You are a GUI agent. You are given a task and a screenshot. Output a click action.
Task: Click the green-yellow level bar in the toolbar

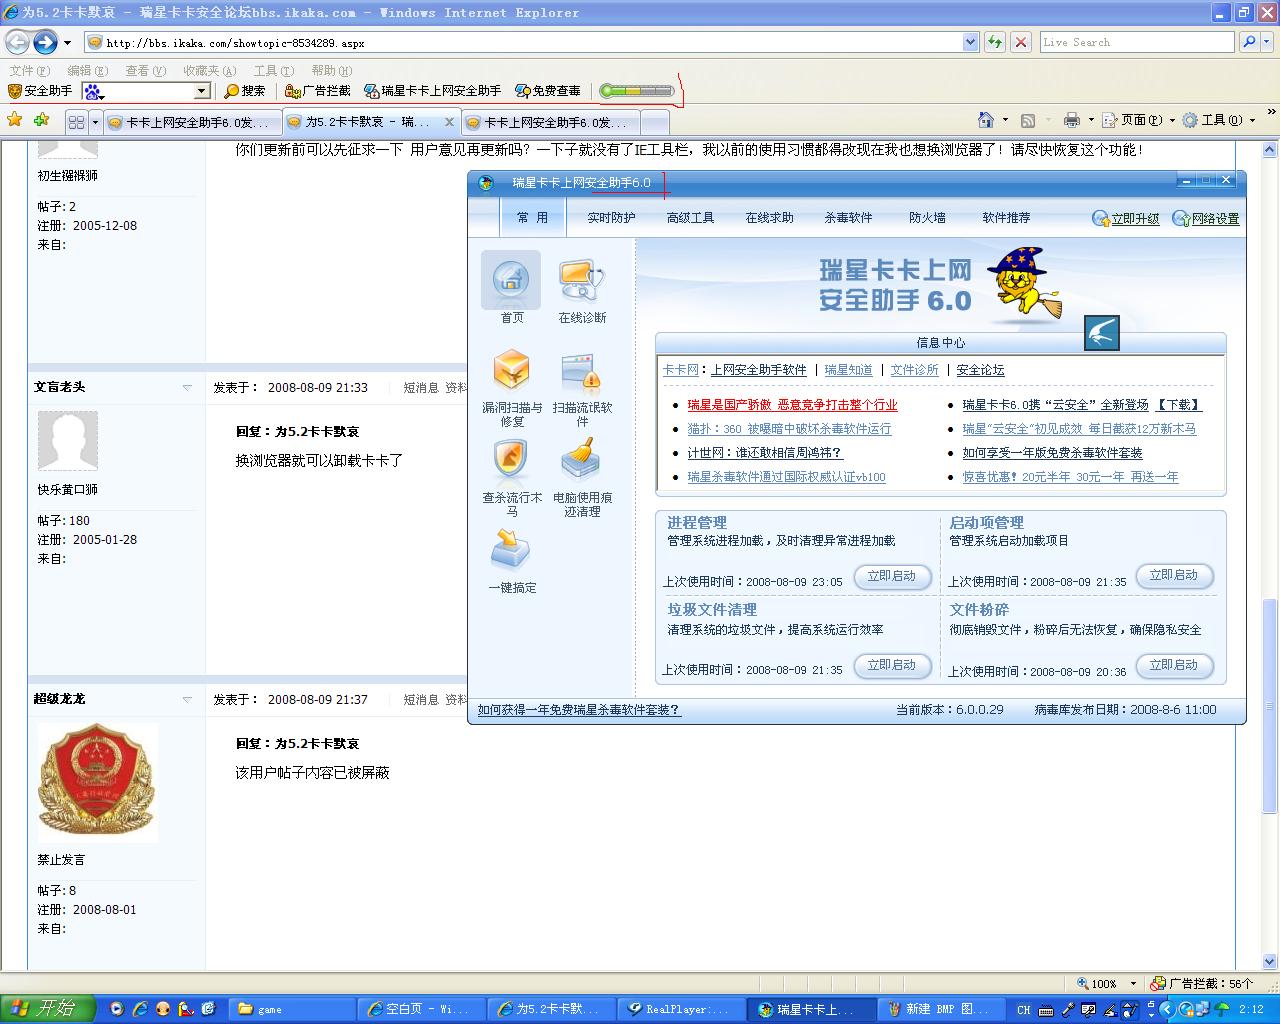pos(637,91)
